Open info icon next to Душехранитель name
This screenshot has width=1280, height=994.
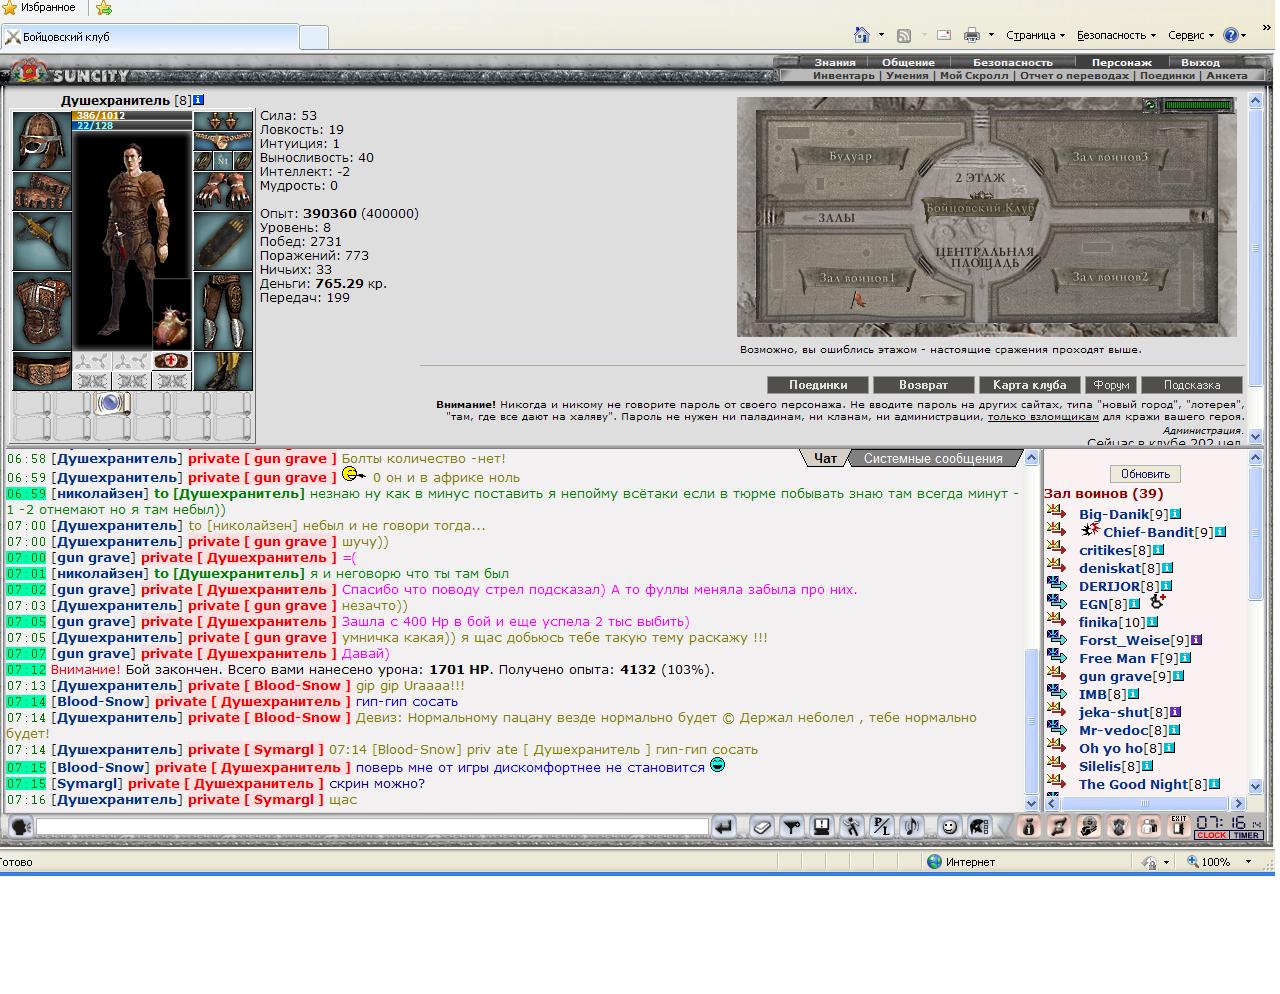tap(199, 100)
